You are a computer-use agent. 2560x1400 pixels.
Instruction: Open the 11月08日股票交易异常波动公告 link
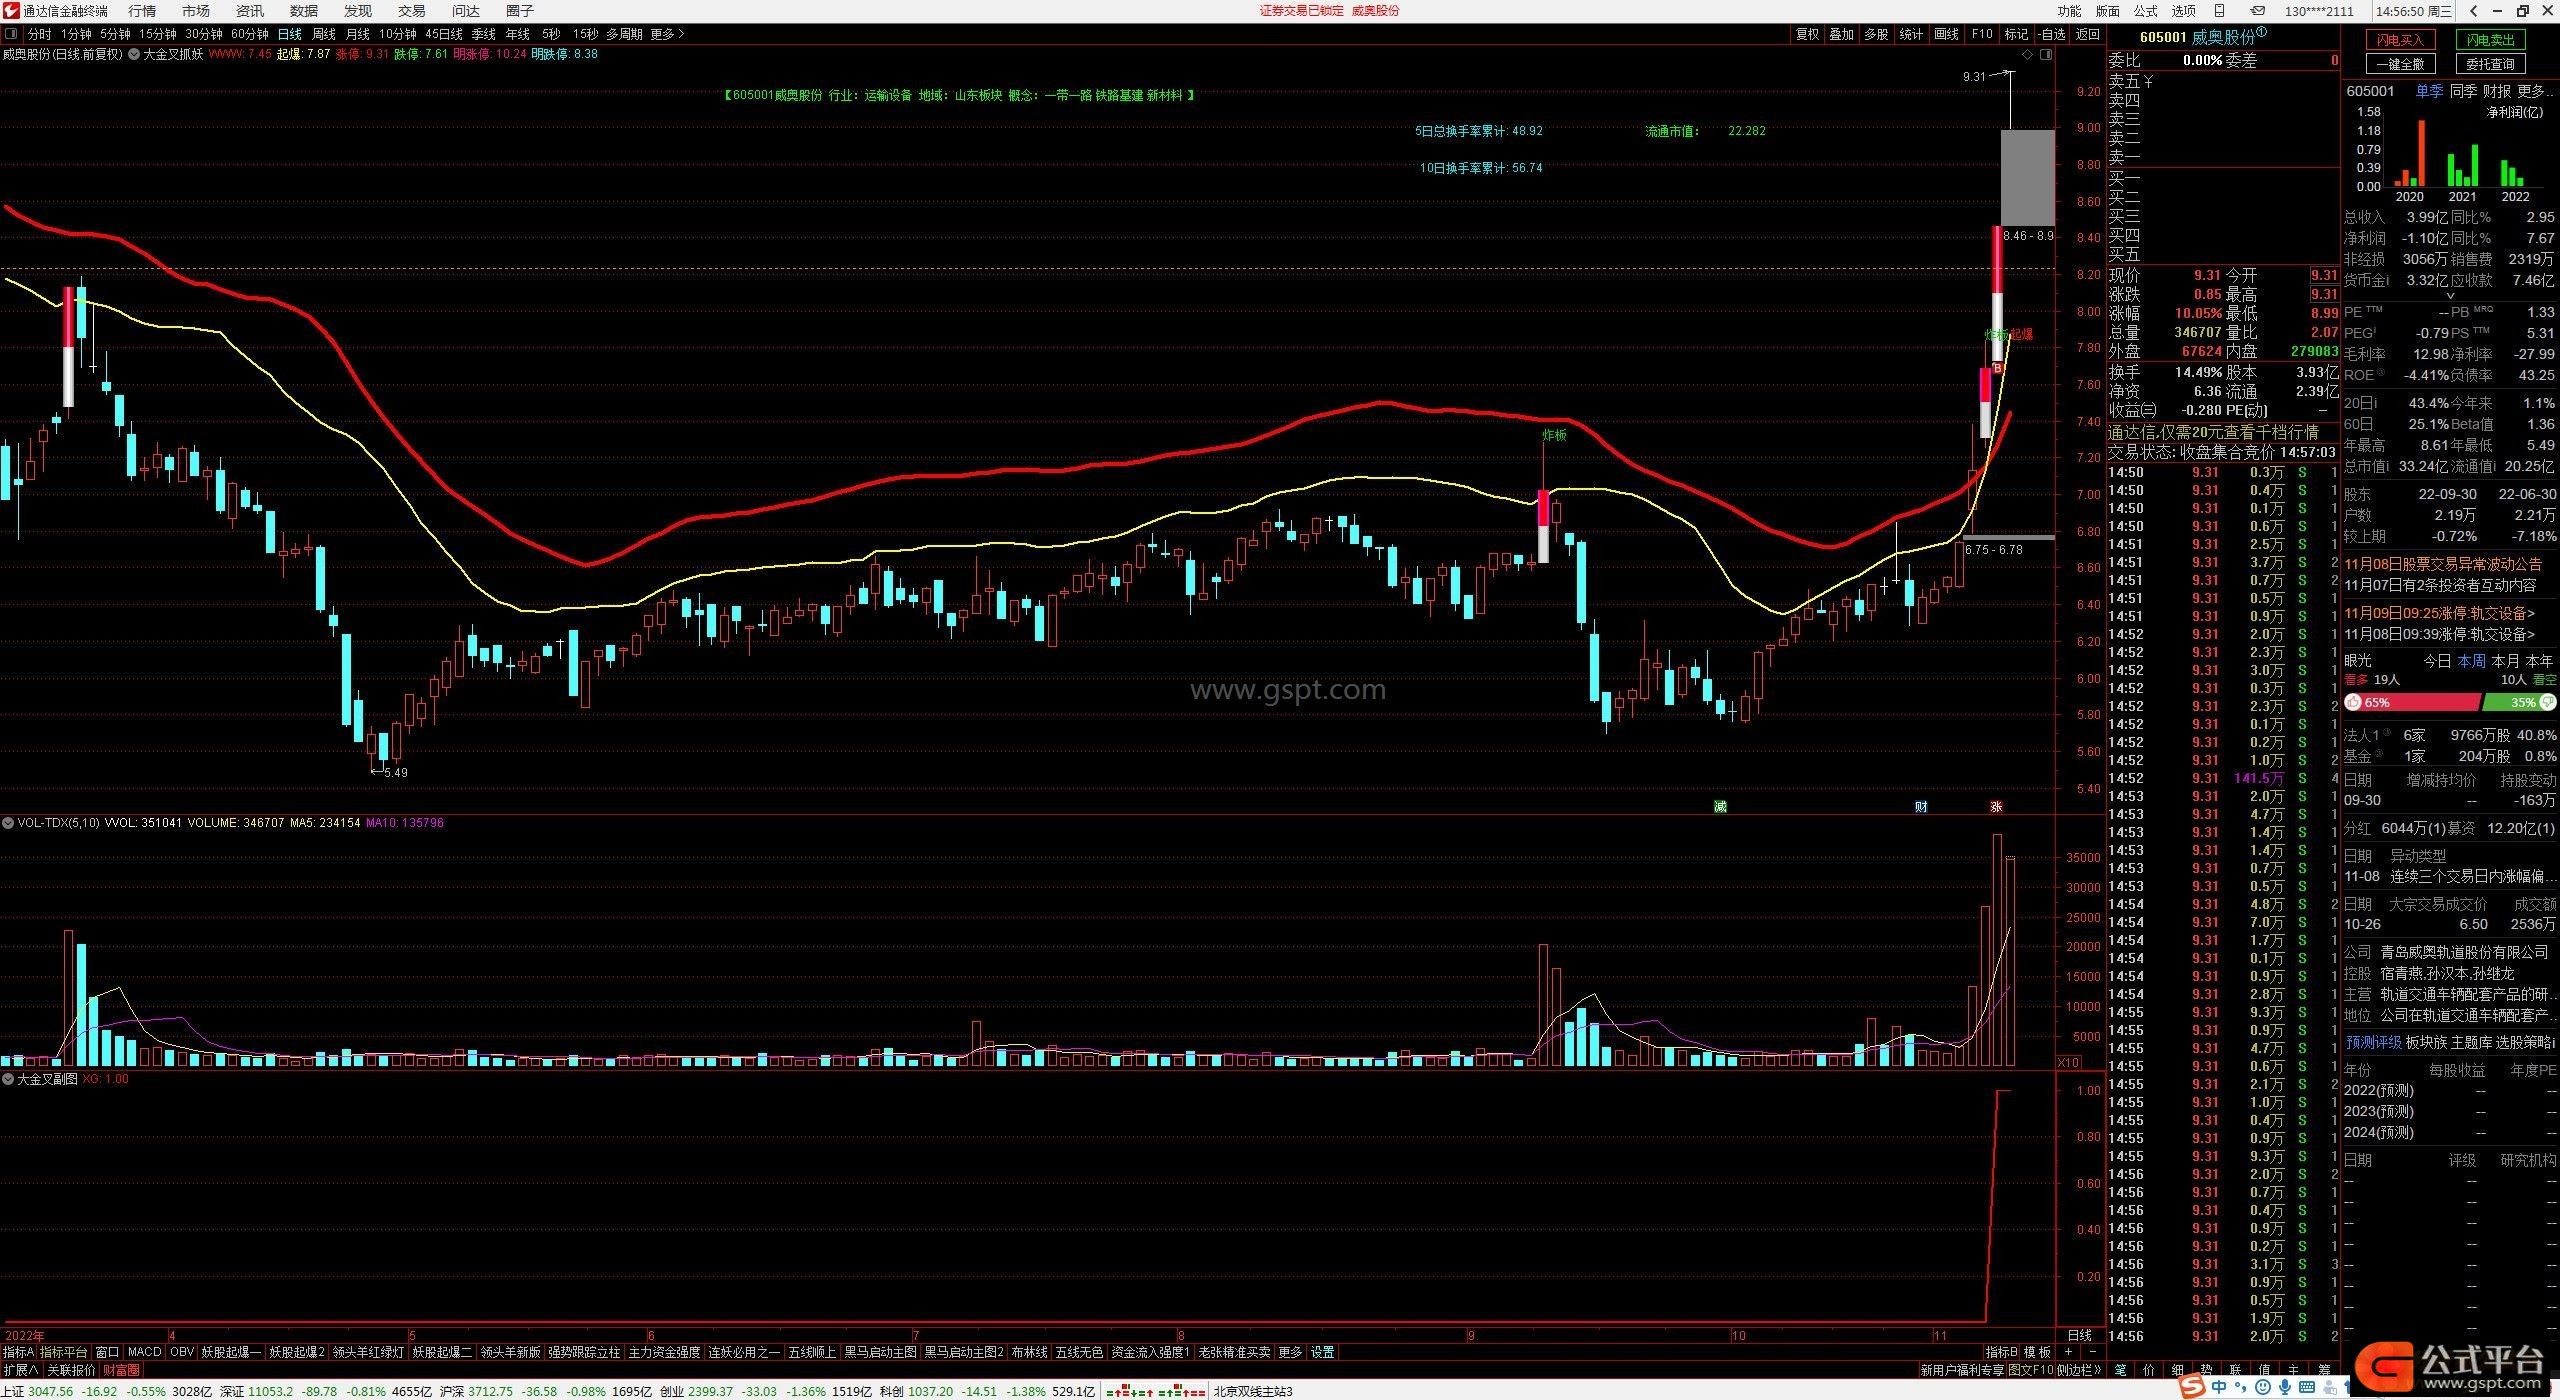click(x=2443, y=564)
